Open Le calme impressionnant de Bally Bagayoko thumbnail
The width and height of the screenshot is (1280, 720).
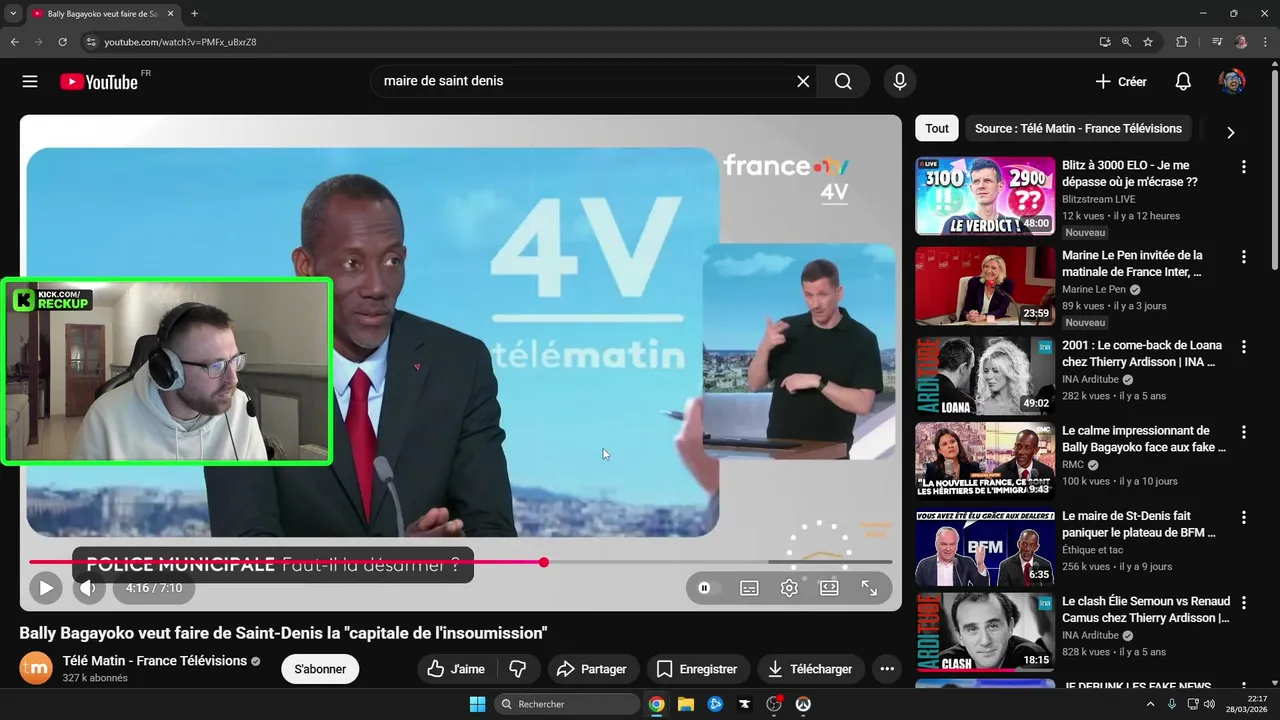click(x=985, y=460)
